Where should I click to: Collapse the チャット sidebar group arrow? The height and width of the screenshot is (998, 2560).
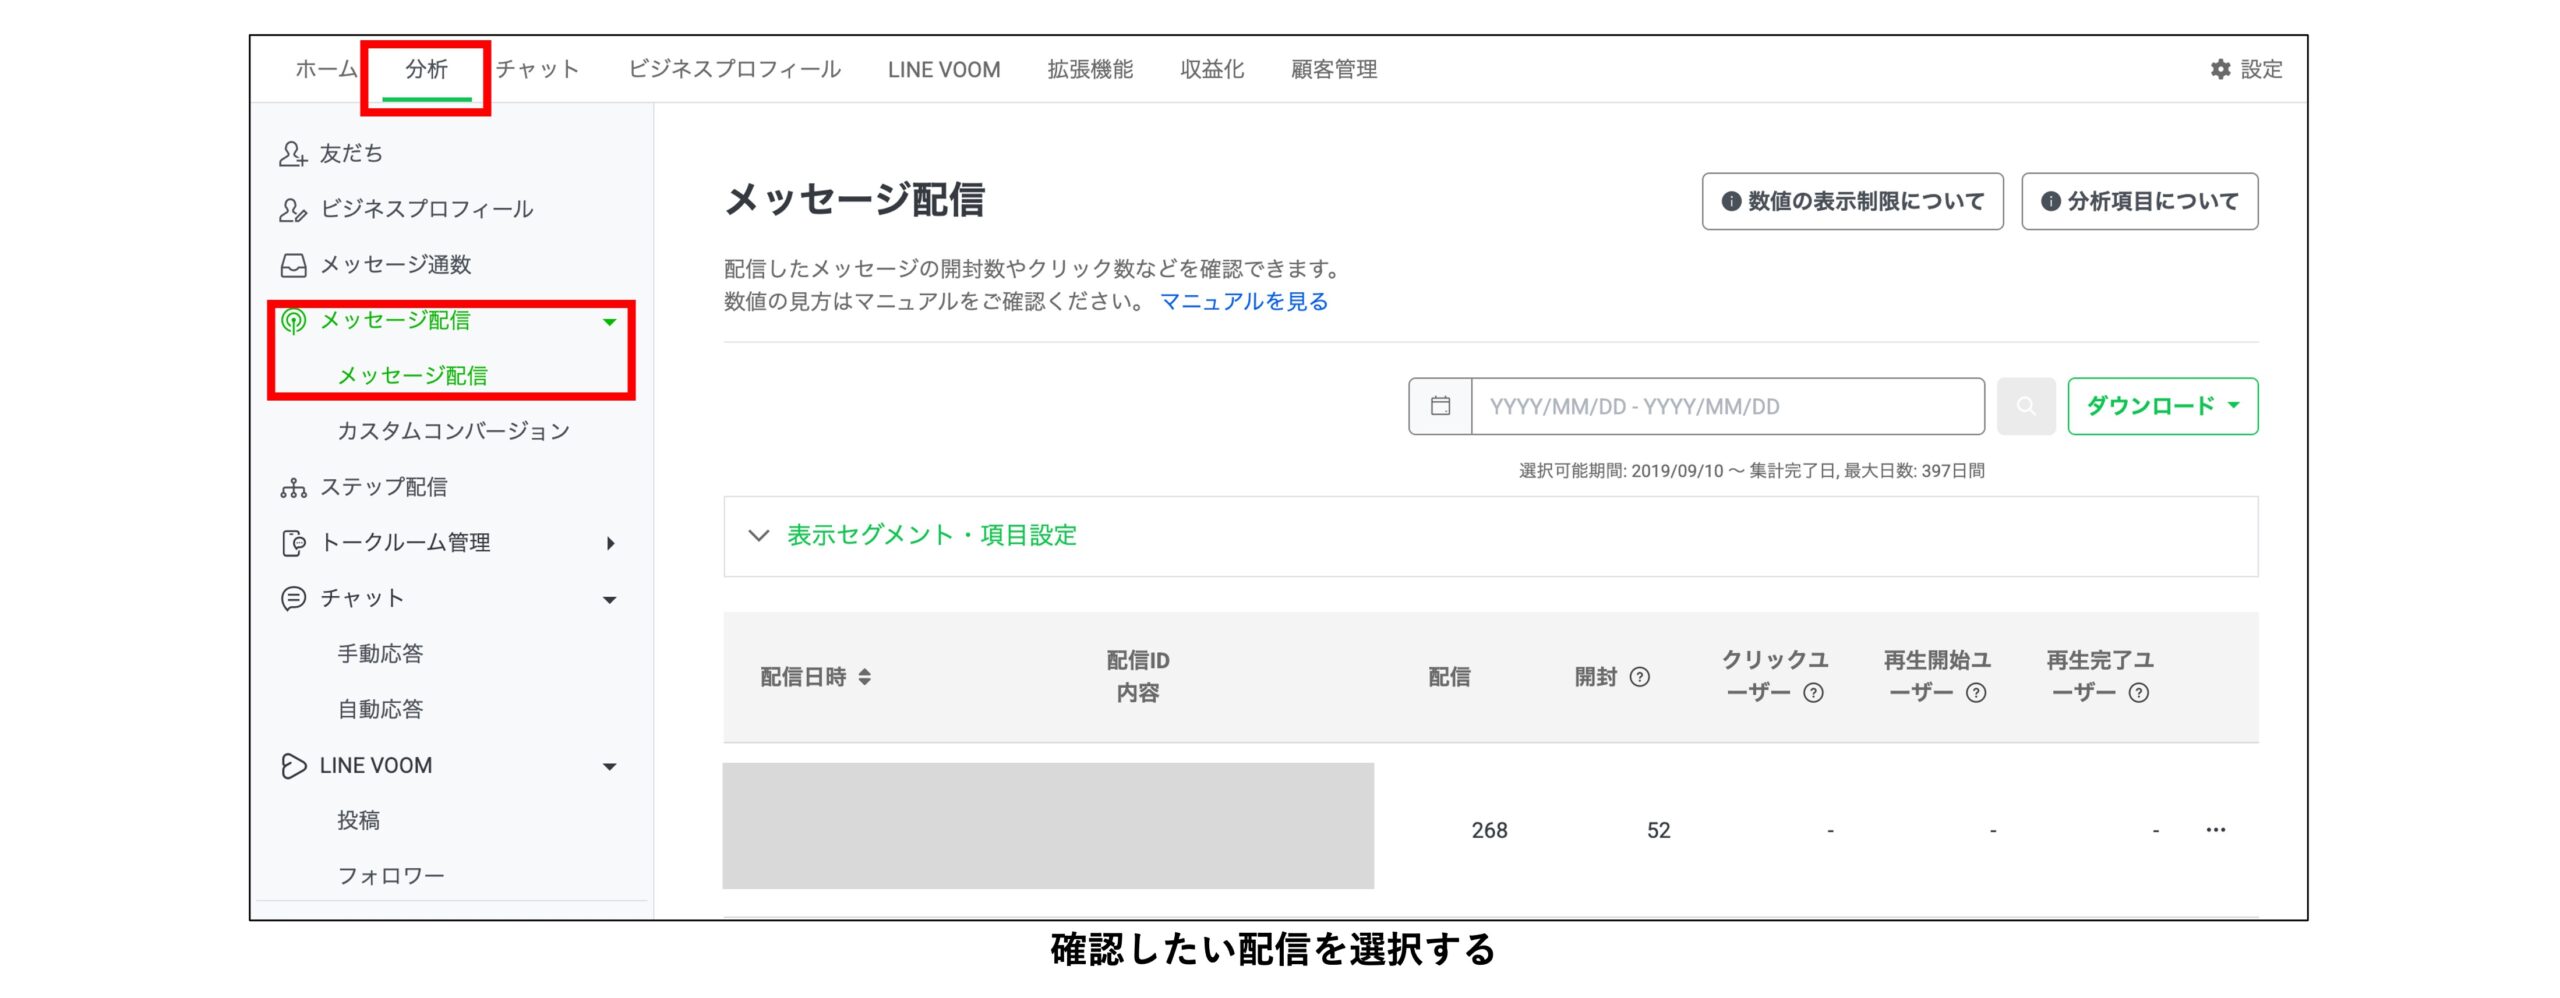tap(609, 599)
